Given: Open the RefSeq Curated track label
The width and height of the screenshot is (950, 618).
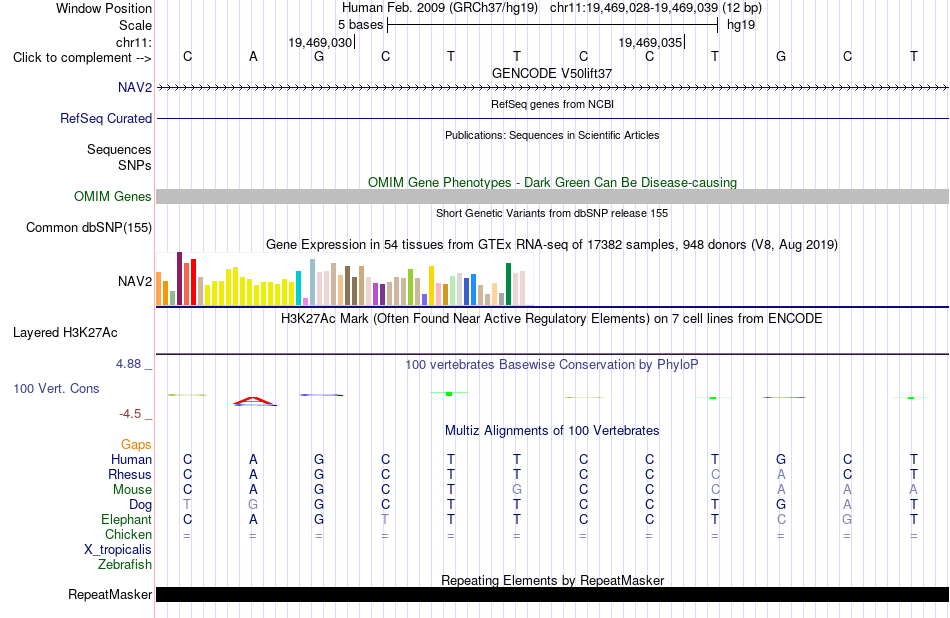Looking at the screenshot, I should point(105,118).
